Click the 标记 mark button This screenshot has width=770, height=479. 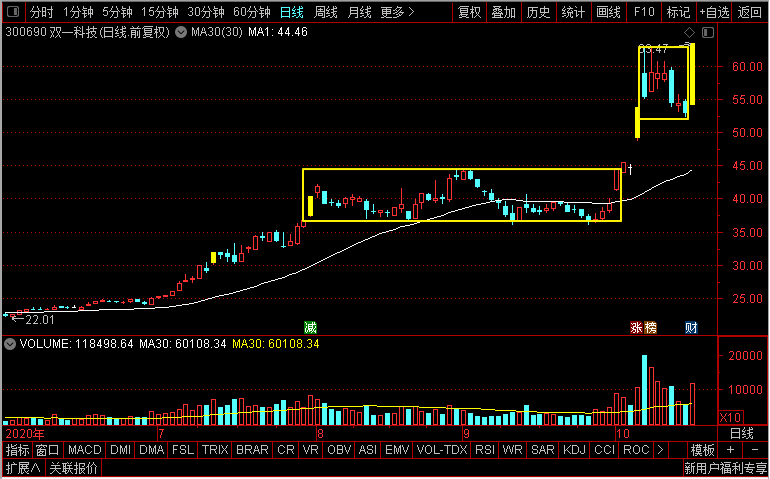[x=678, y=12]
